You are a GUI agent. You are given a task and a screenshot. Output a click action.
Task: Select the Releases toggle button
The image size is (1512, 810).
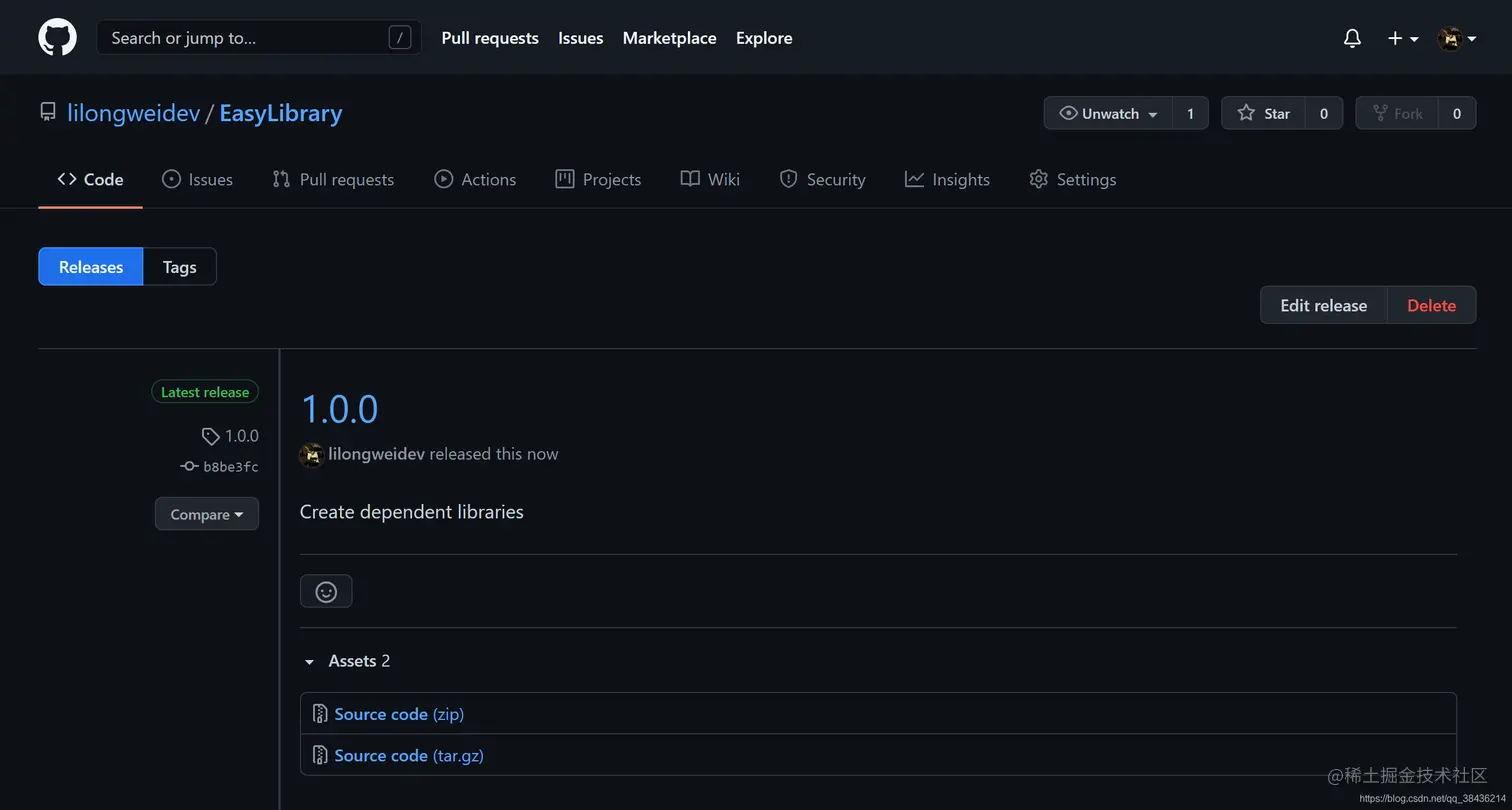click(91, 267)
